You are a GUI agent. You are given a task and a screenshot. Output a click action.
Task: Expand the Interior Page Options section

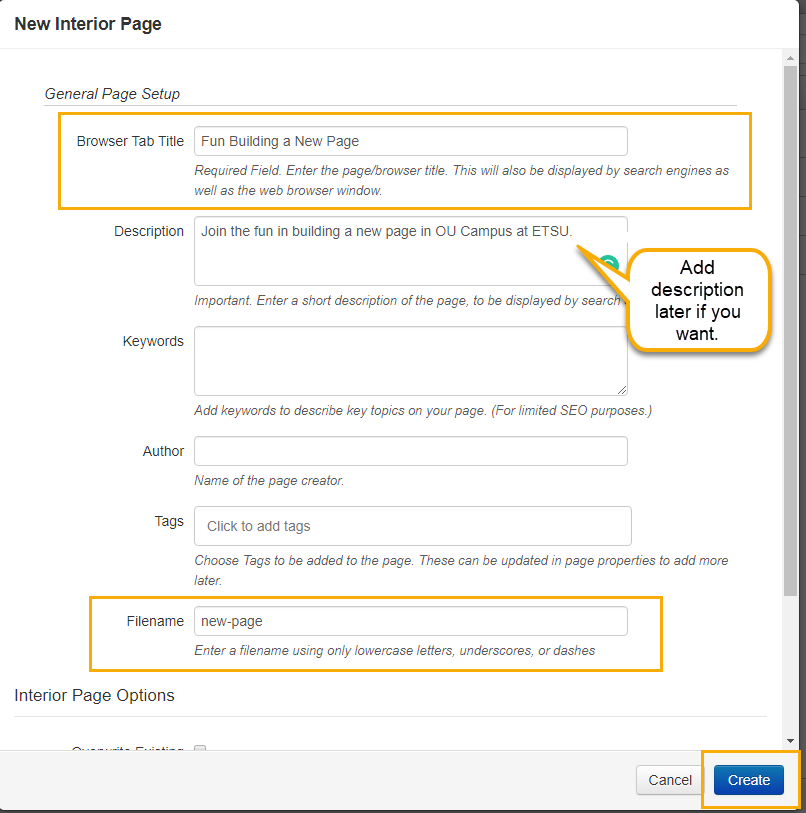pyautogui.click(x=94, y=695)
